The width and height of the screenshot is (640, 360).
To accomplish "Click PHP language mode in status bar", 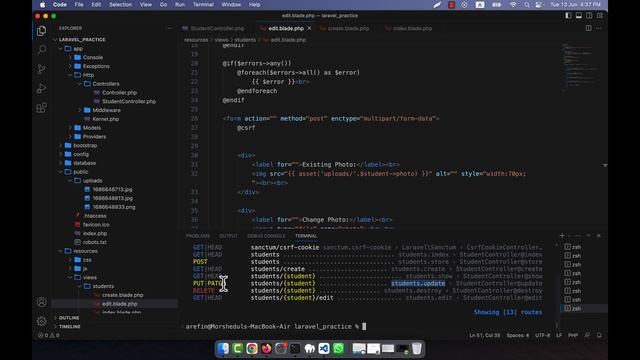I will 573,335.
